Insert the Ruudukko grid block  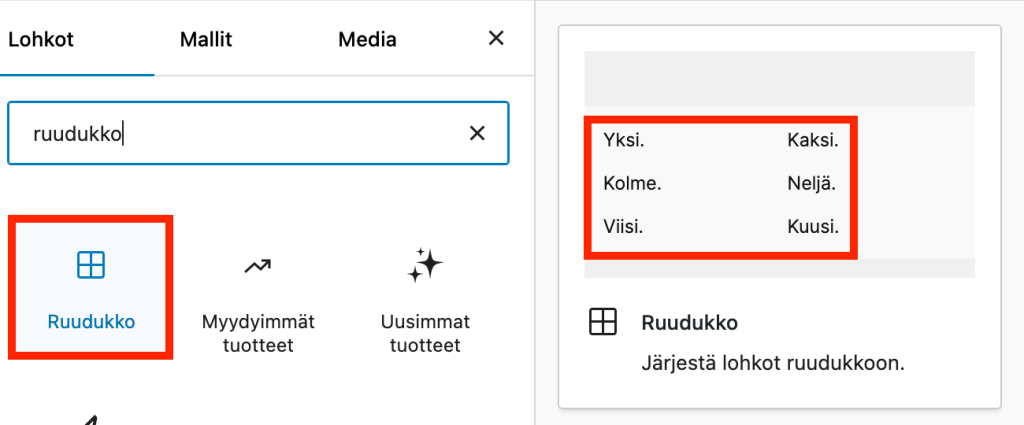91,287
